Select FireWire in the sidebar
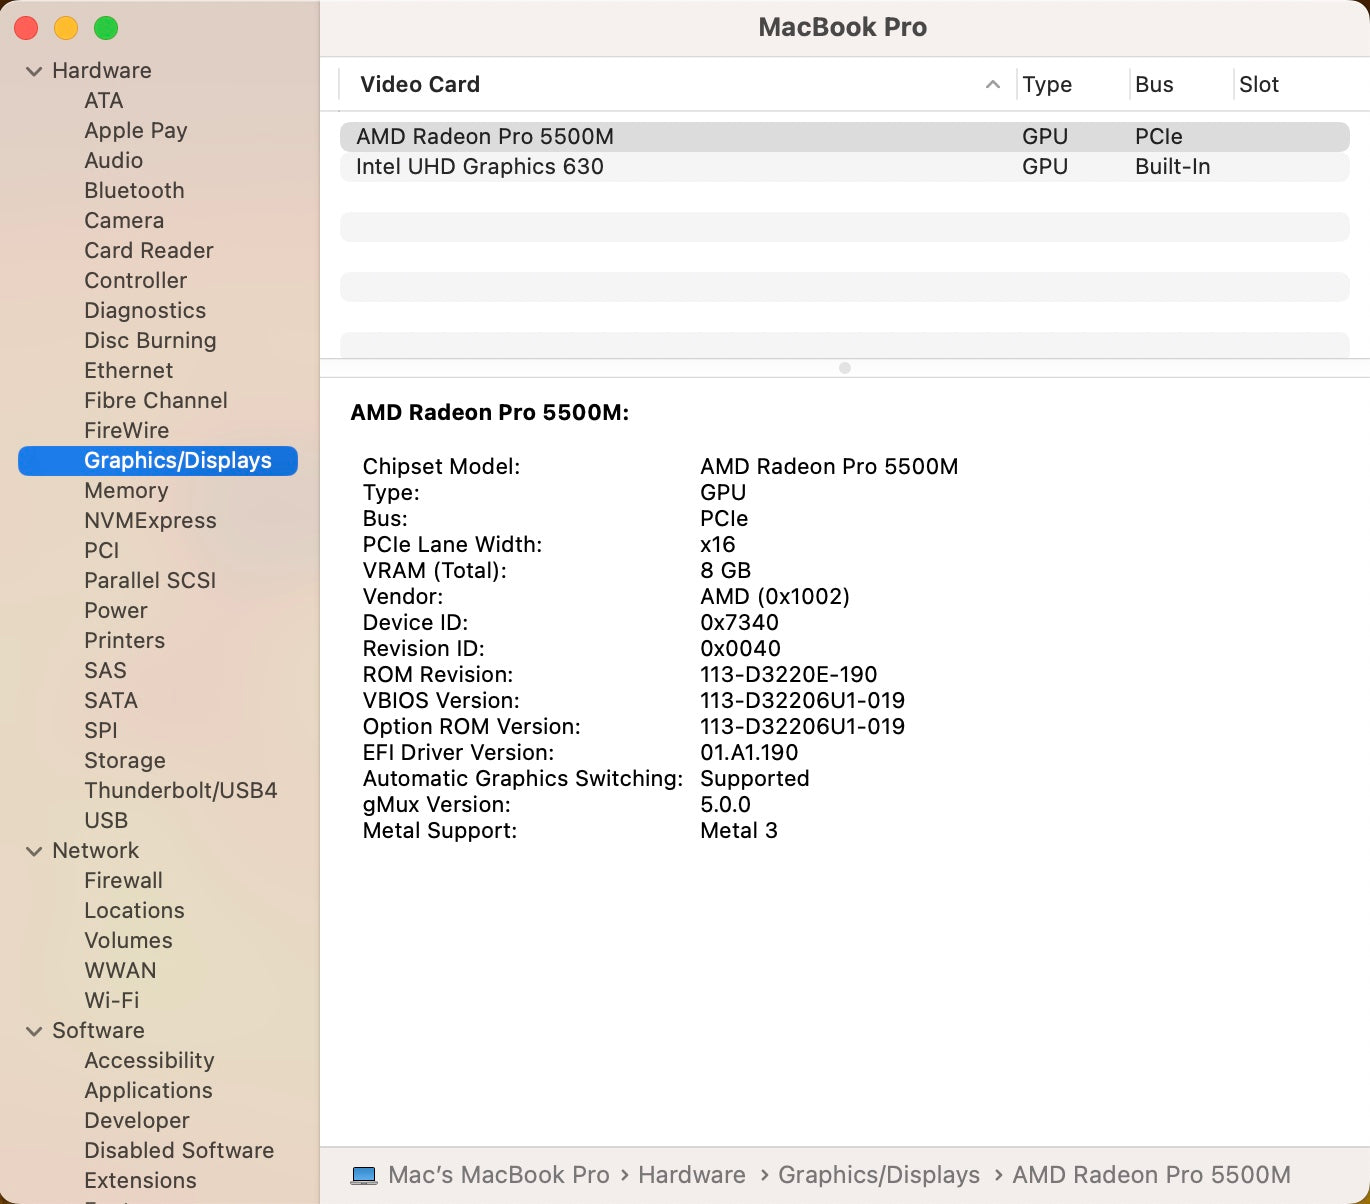Image resolution: width=1370 pixels, height=1204 pixels. click(x=126, y=431)
